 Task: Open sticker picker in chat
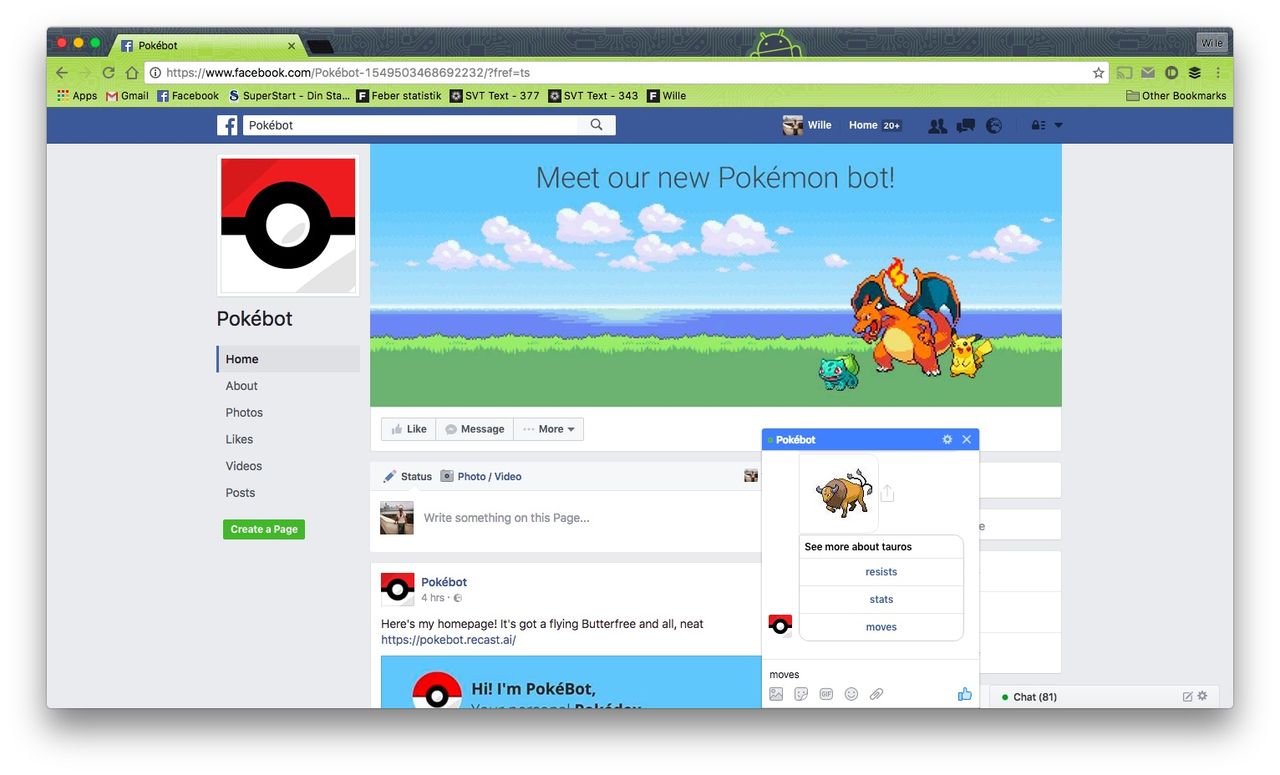pos(801,694)
